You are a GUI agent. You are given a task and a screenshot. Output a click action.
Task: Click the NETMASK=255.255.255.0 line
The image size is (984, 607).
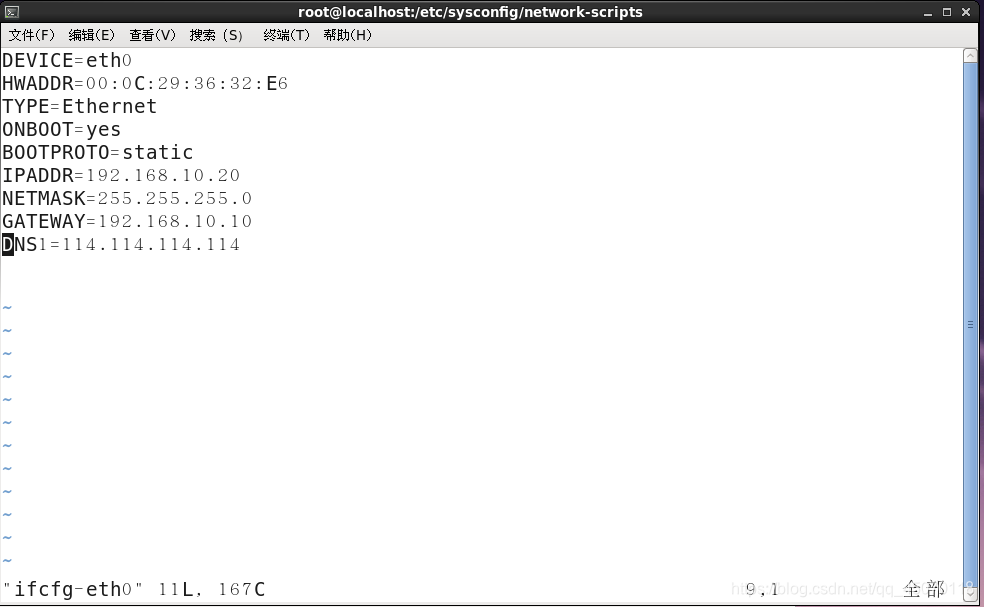pyautogui.click(x=127, y=198)
